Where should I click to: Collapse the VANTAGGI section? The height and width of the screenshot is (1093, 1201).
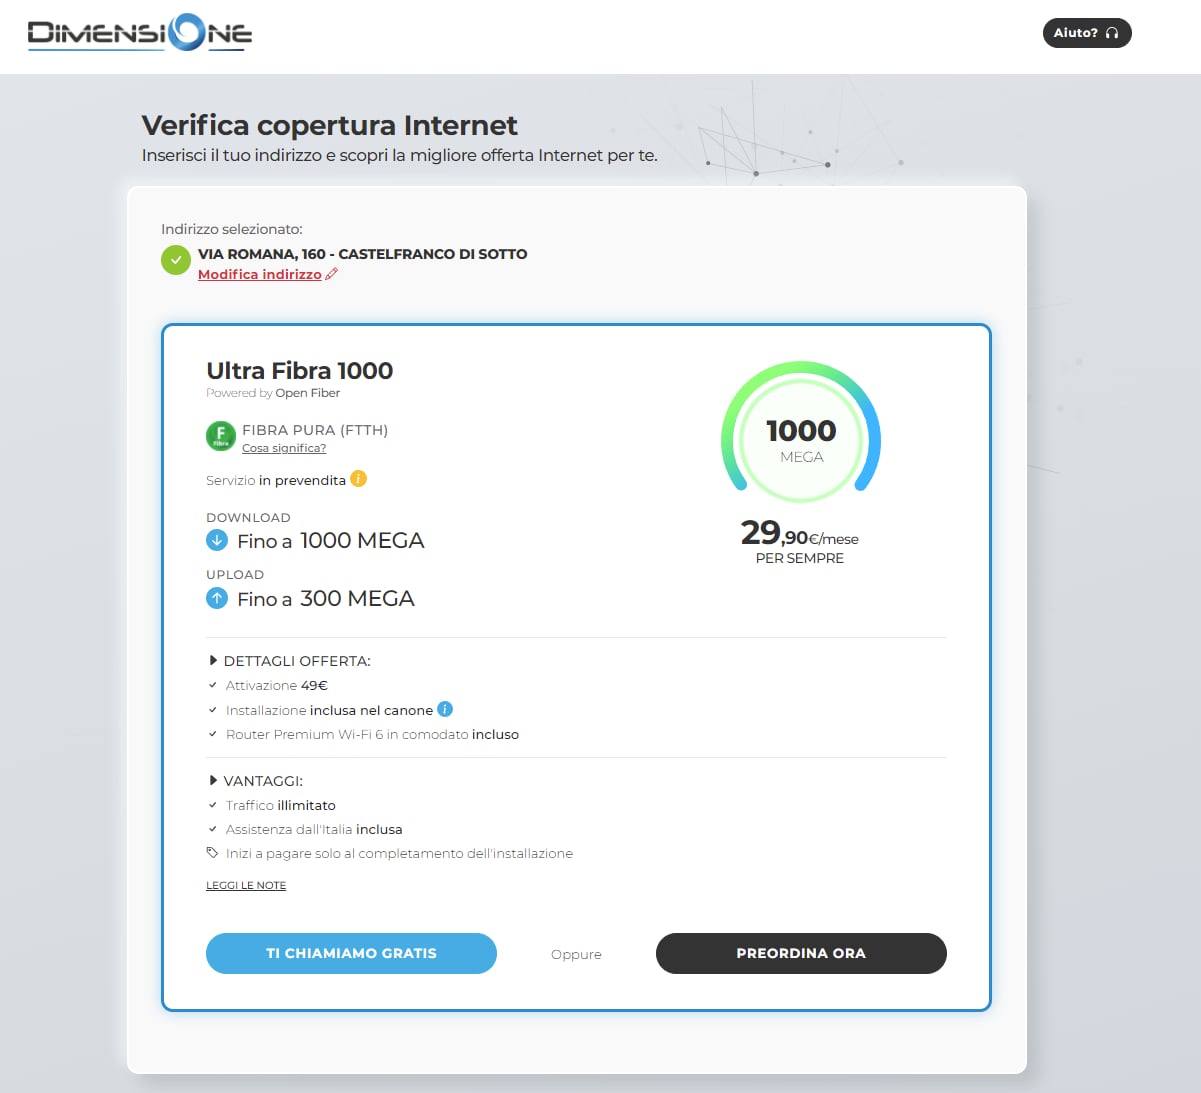point(256,781)
